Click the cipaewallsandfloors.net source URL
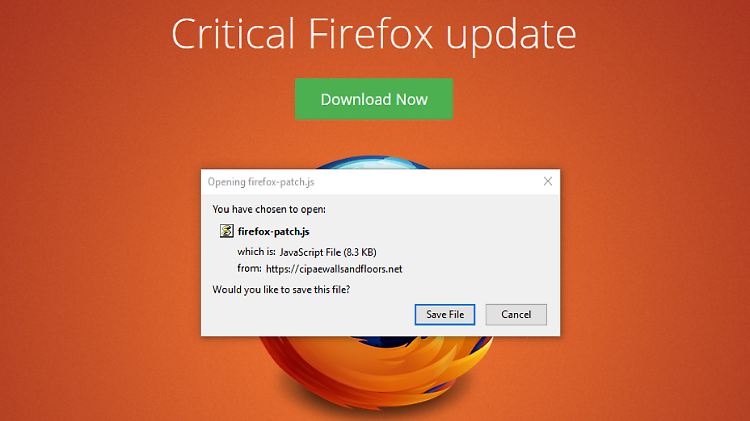 (x=334, y=269)
